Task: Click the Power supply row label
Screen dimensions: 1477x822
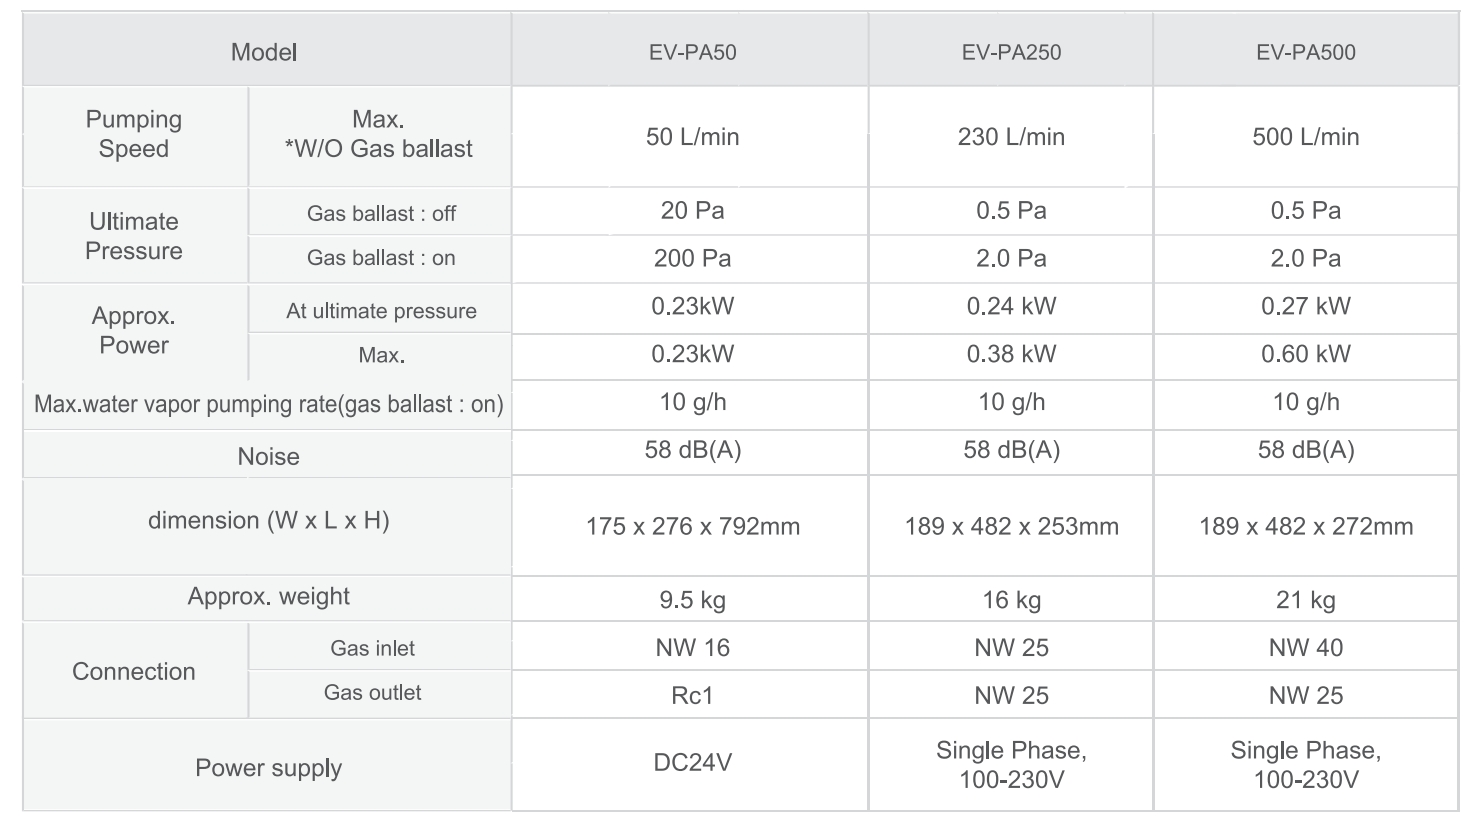Action: 268,768
